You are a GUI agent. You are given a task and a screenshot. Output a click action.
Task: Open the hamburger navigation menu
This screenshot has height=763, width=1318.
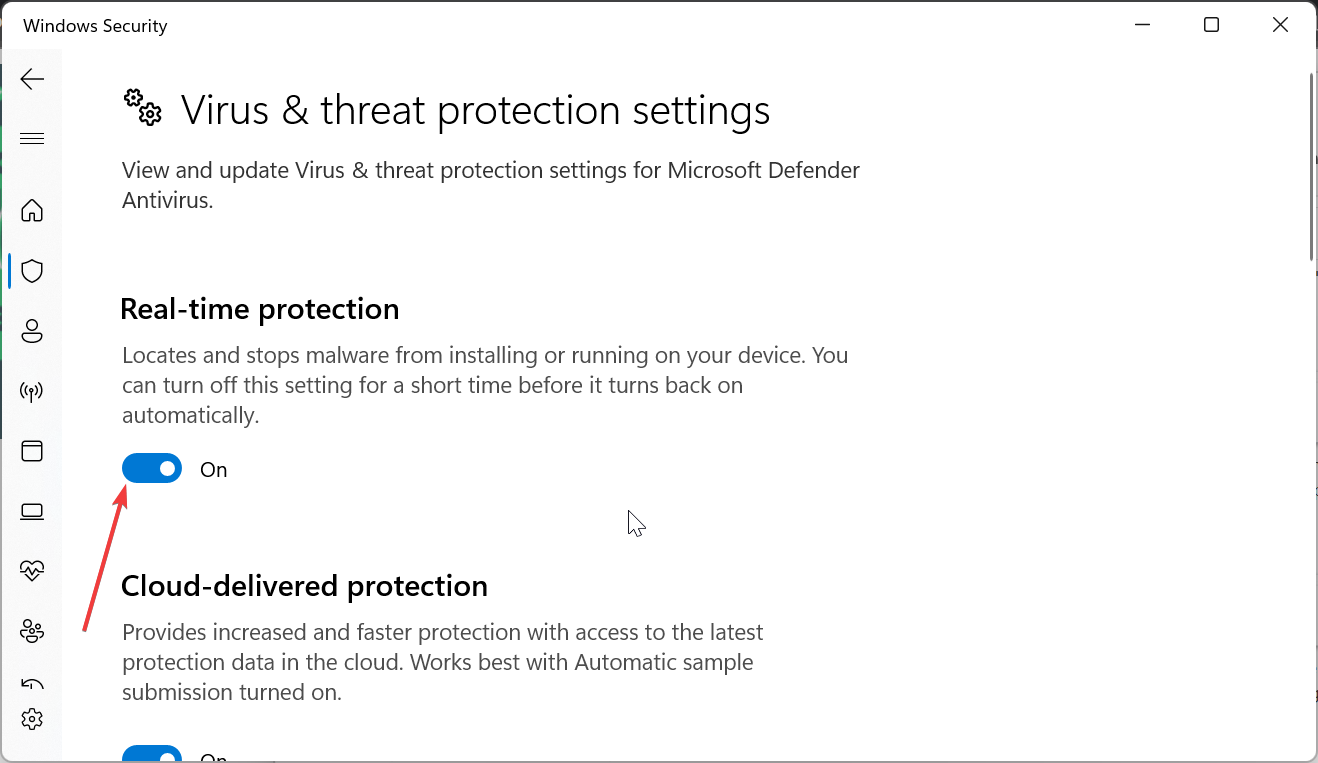32,139
